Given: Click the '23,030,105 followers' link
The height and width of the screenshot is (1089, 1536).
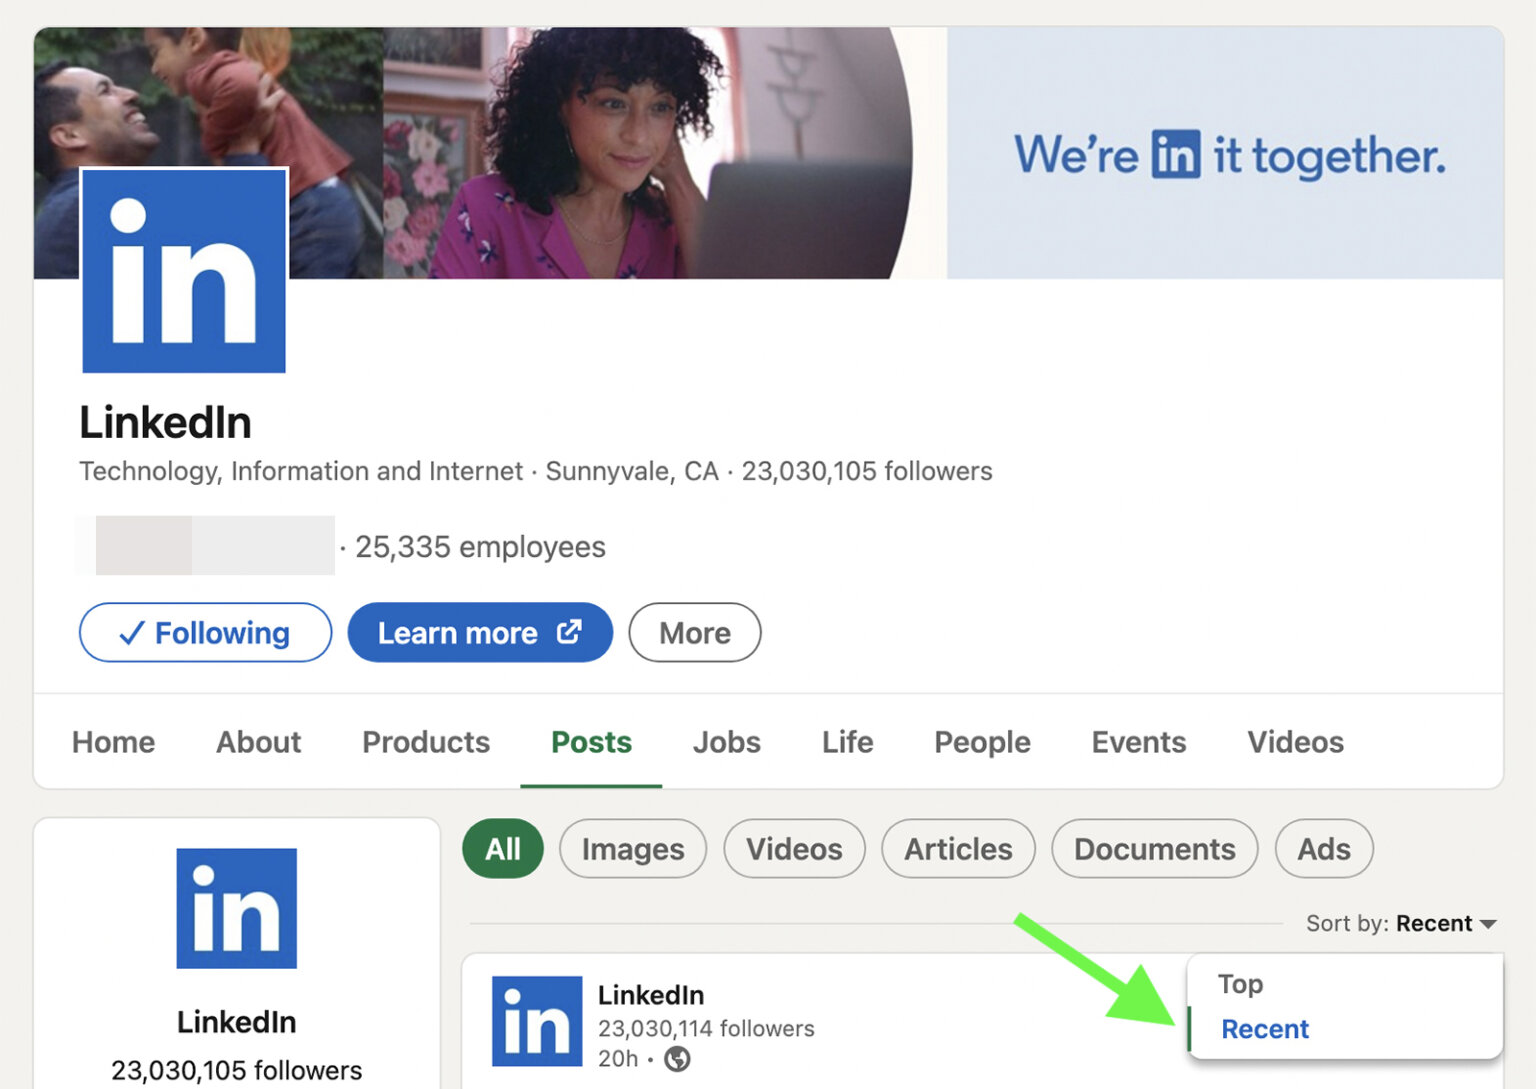Looking at the screenshot, I should coord(866,471).
